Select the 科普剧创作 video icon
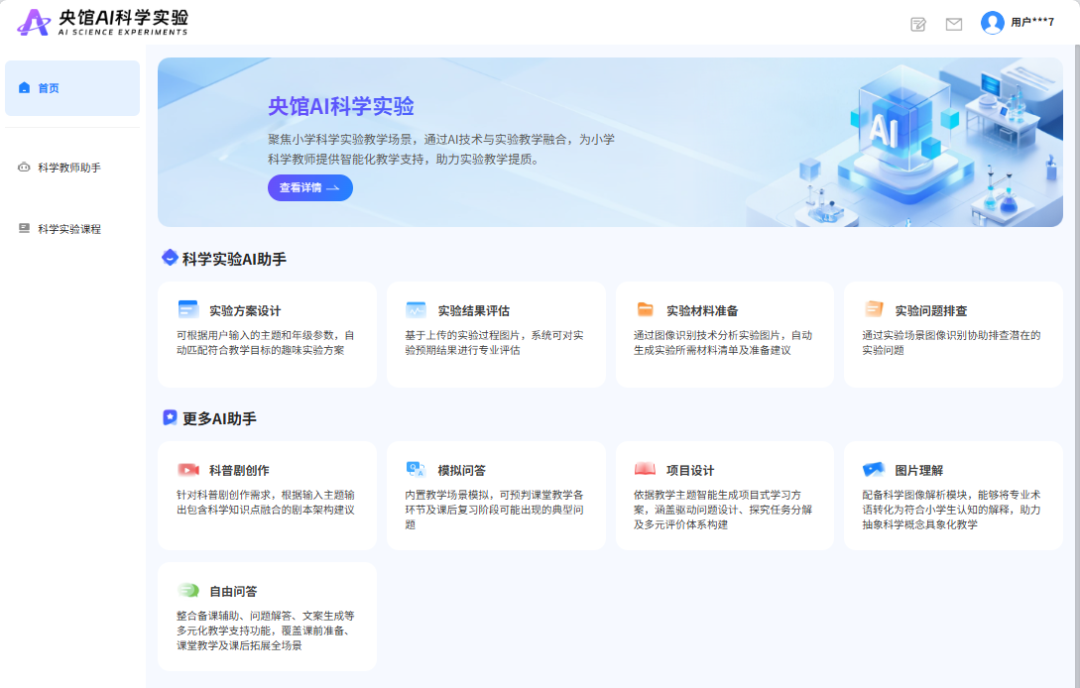 (x=186, y=470)
